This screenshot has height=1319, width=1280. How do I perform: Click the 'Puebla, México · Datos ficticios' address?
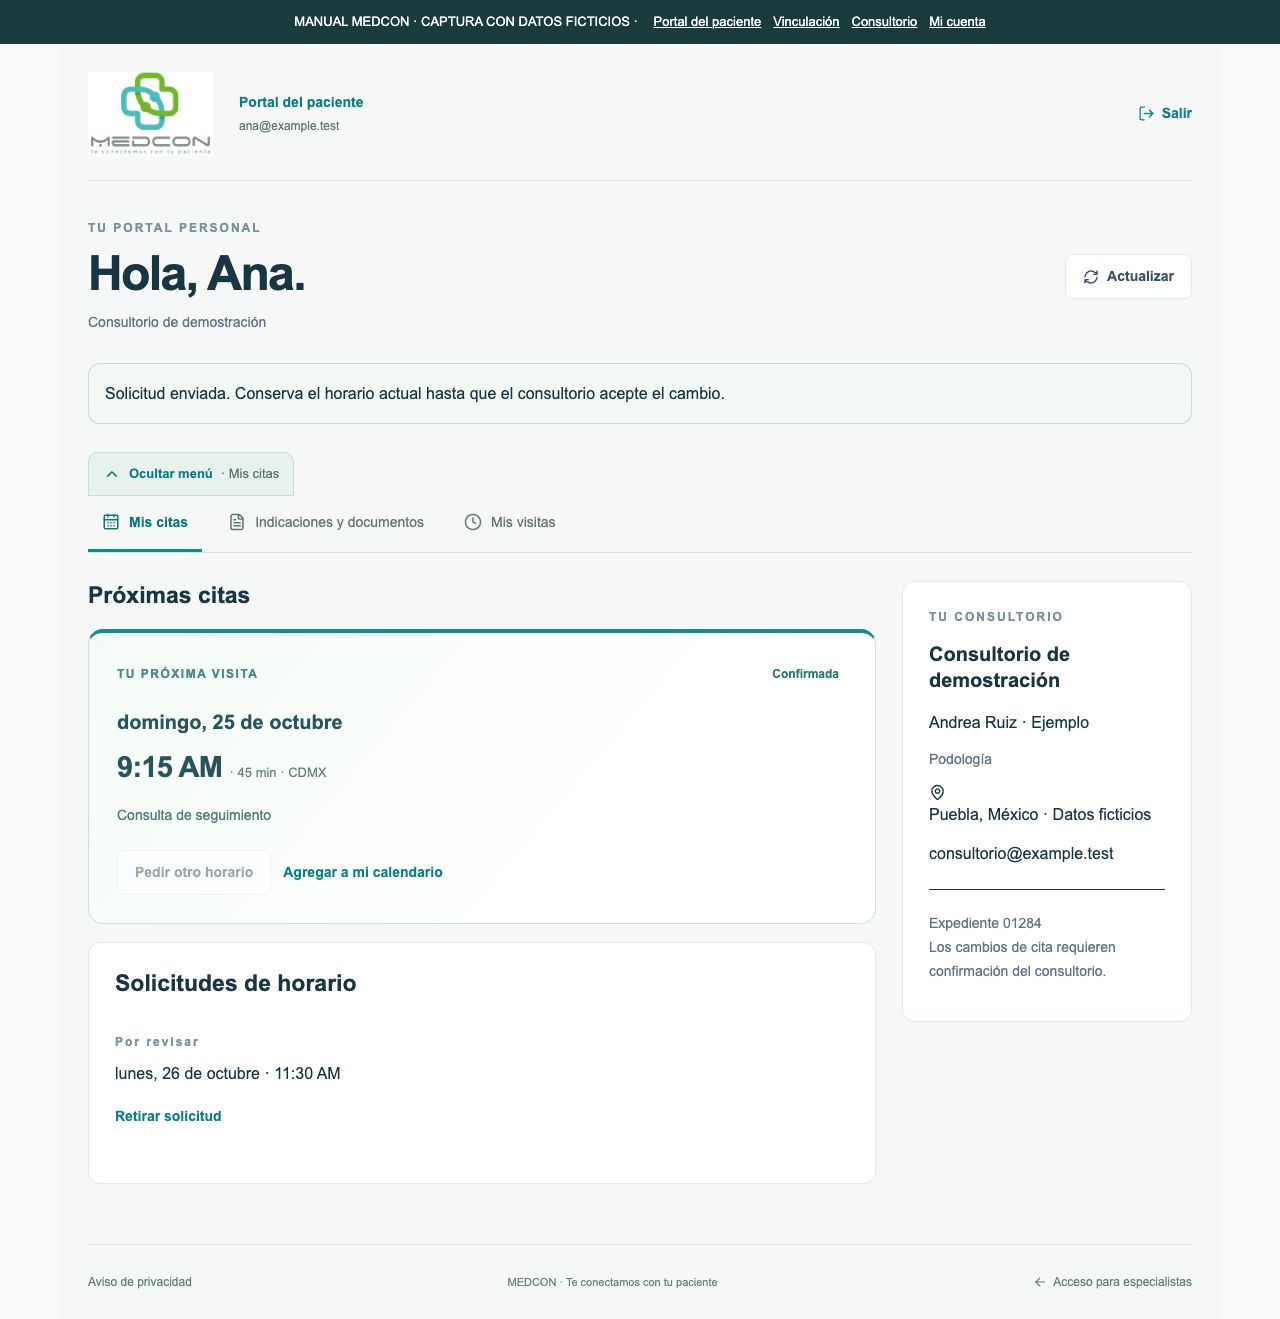(x=1040, y=815)
